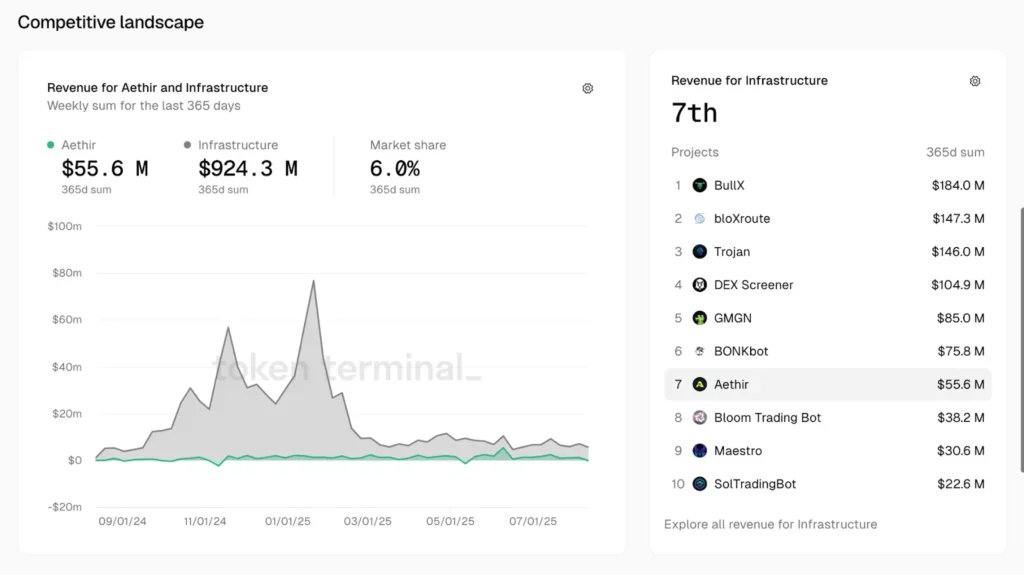Select the highlighted Aethir row name
The width and height of the screenshot is (1024, 575).
pos(731,385)
